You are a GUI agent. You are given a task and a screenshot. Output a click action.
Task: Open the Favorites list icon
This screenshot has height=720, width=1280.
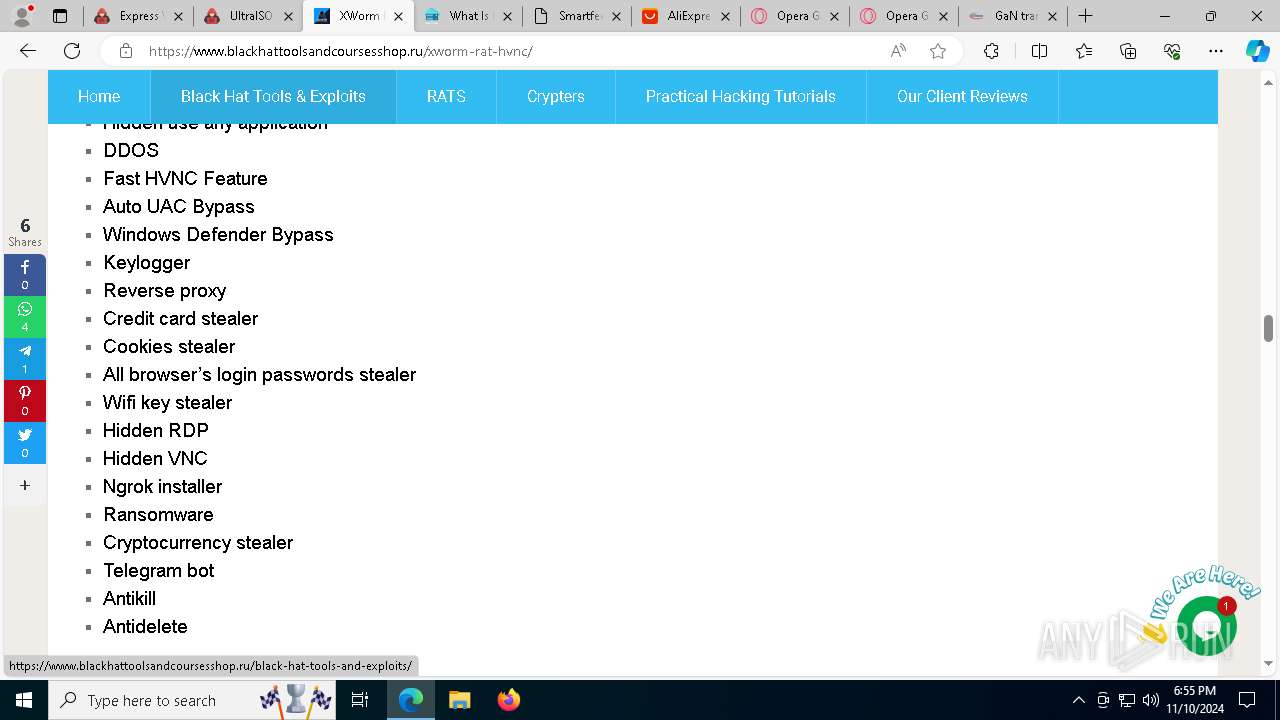[1084, 51]
